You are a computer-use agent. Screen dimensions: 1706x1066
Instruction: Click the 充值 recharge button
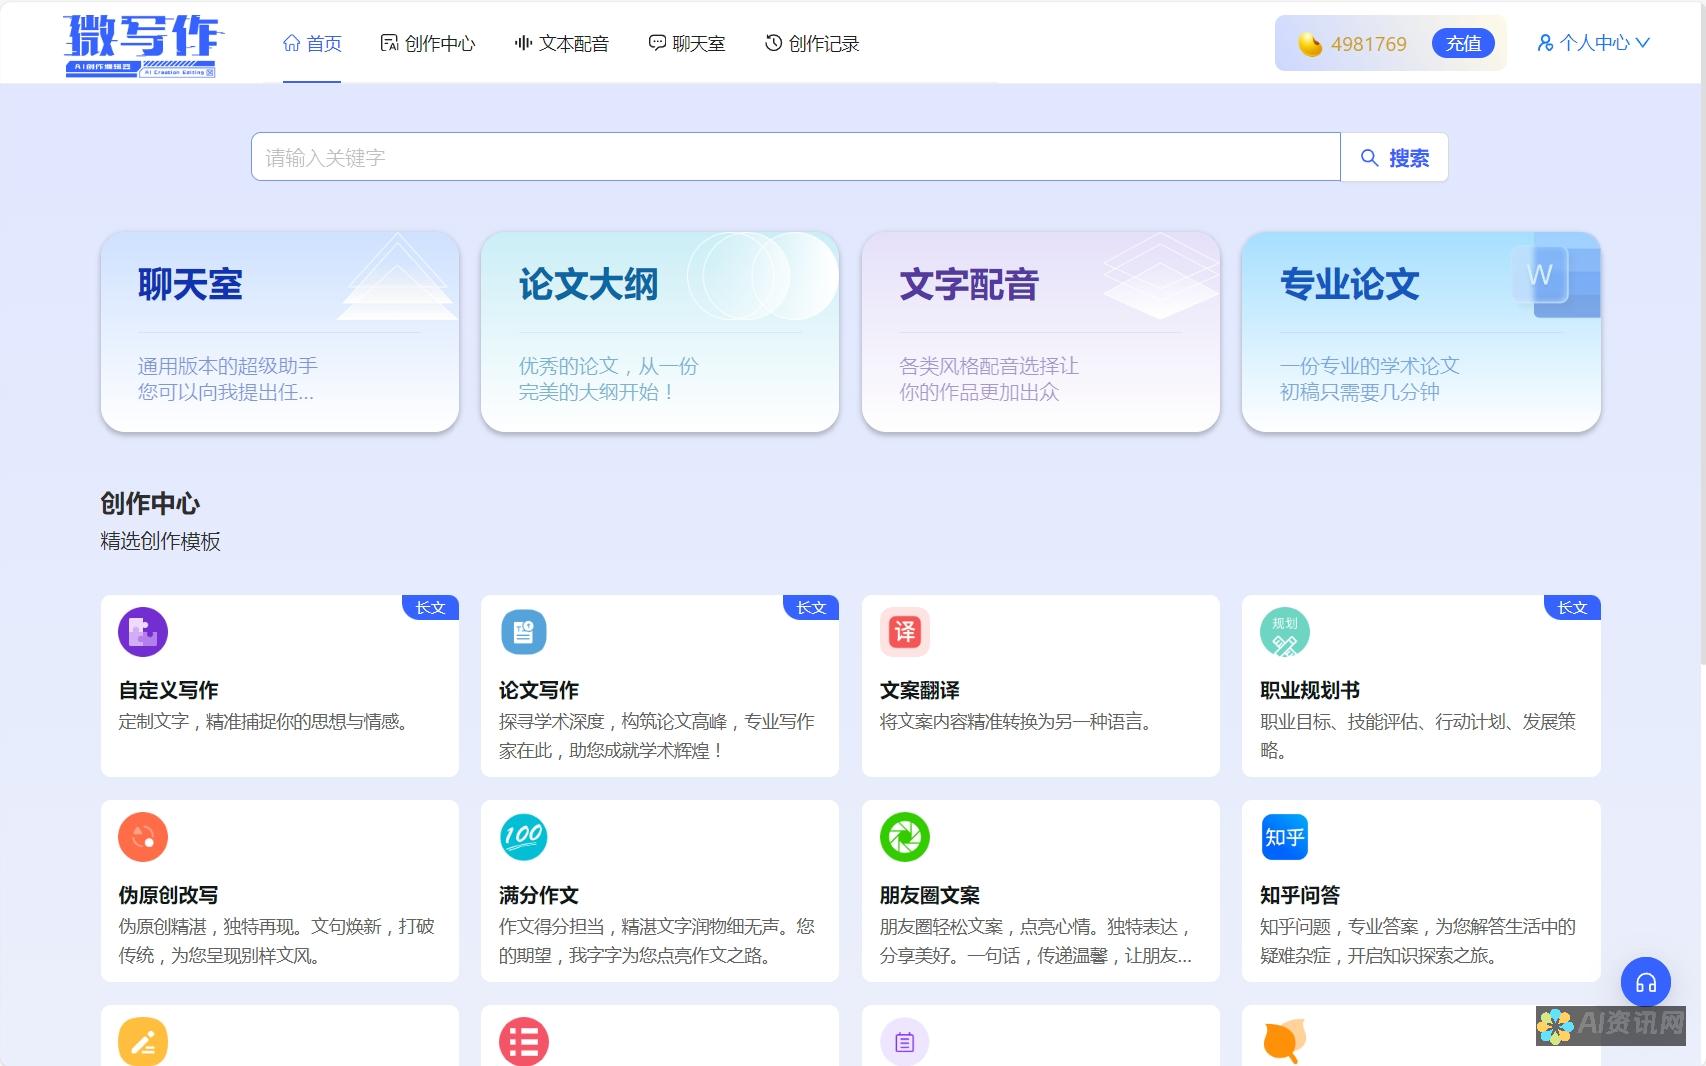pos(1463,43)
